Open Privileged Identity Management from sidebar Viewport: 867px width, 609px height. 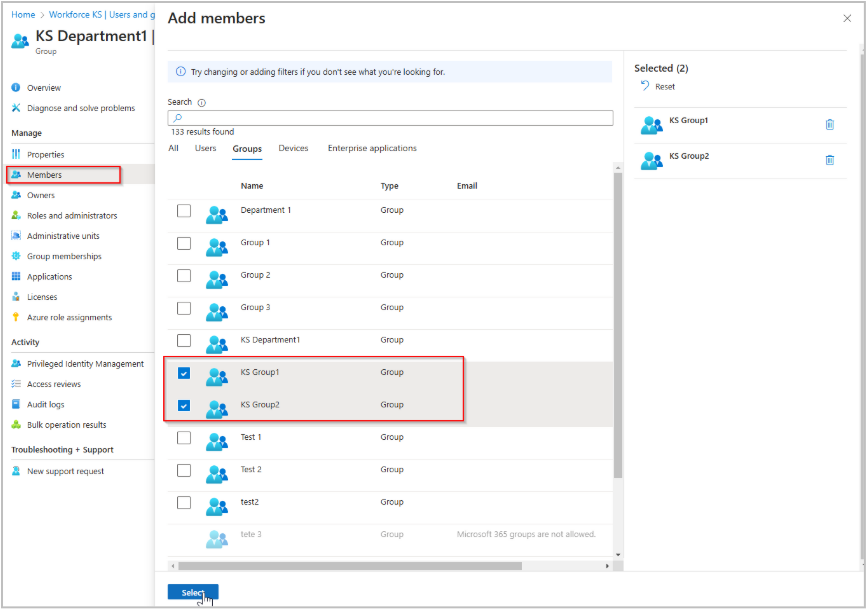[85, 364]
